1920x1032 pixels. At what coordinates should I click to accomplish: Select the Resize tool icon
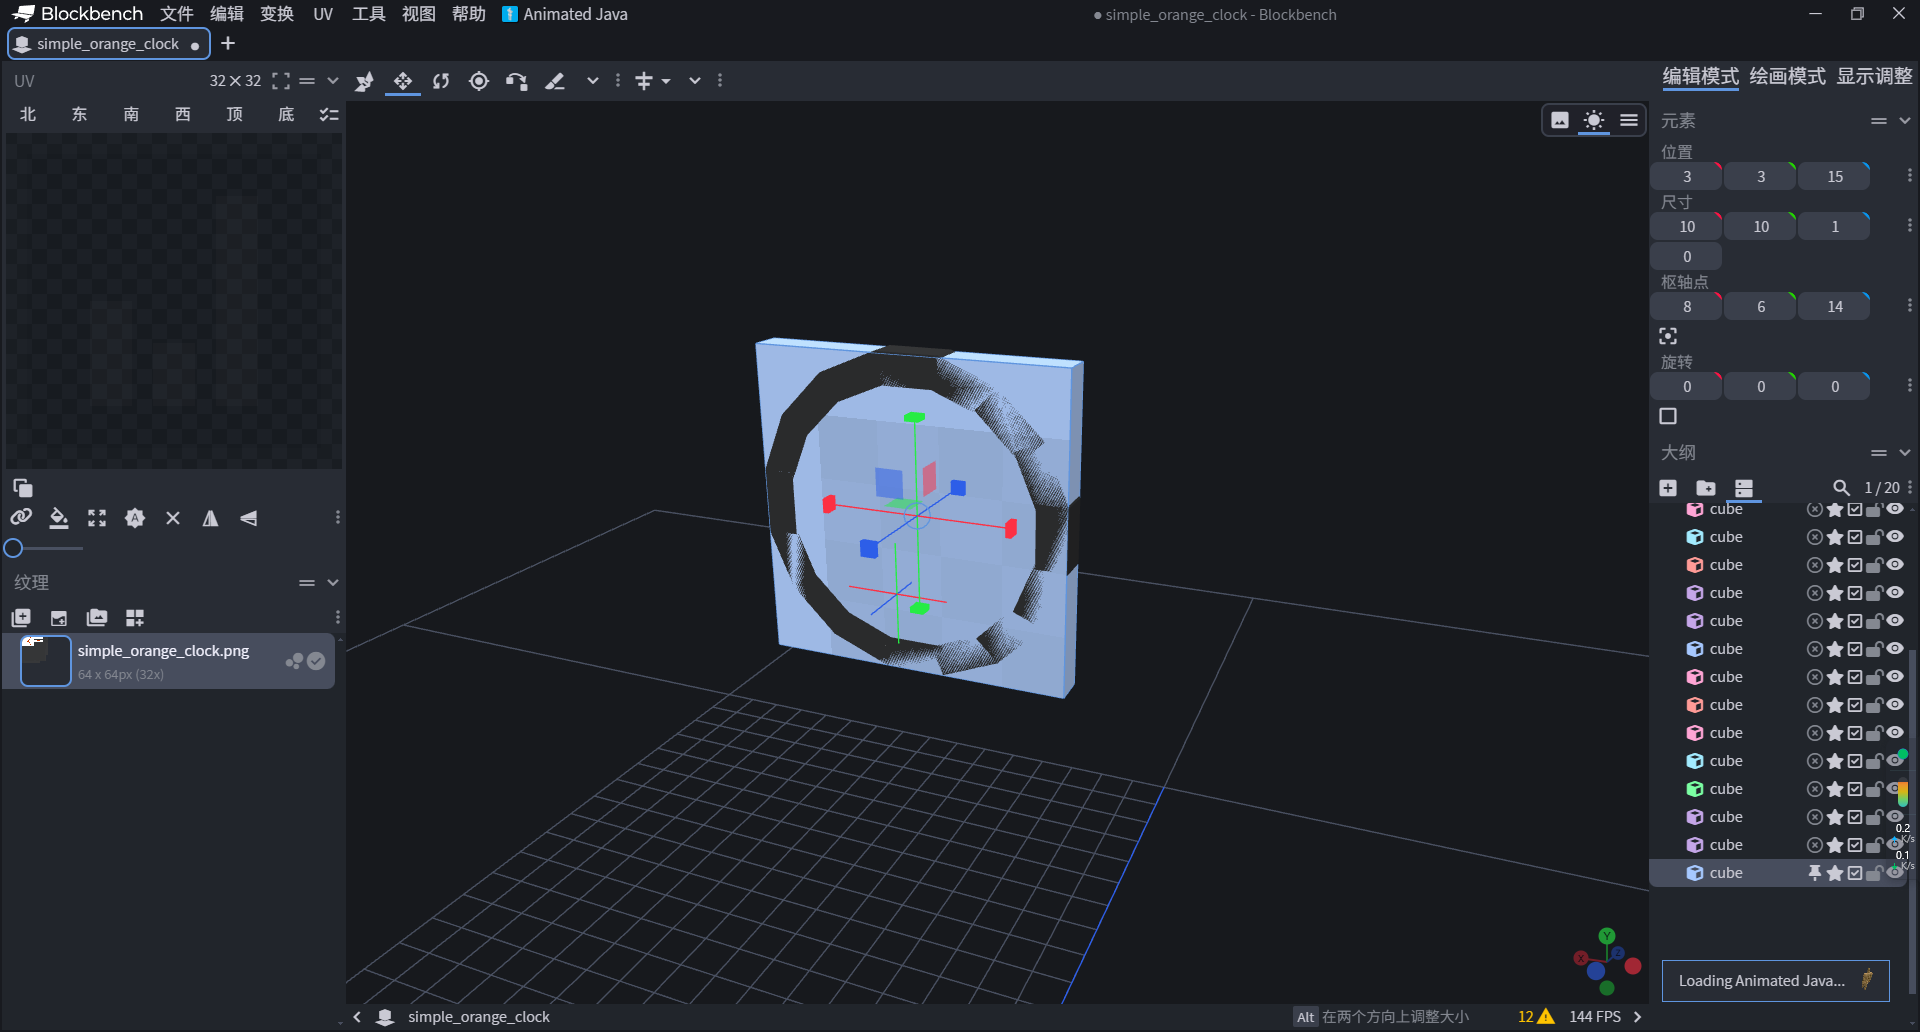403,81
